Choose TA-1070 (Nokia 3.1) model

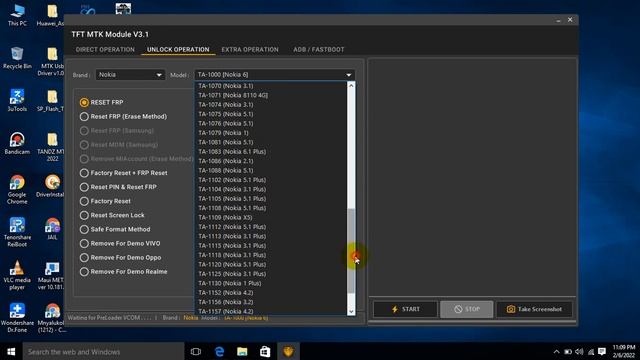click(271, 86)
